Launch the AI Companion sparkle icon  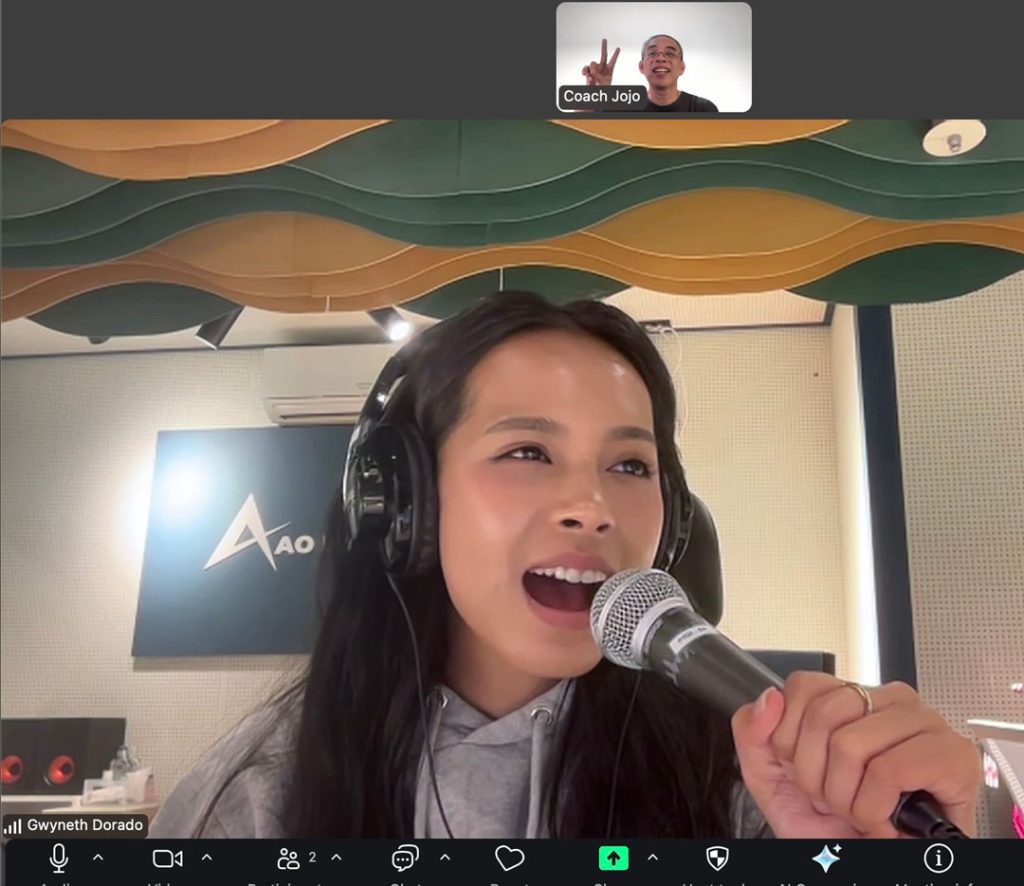click(826, 858)
